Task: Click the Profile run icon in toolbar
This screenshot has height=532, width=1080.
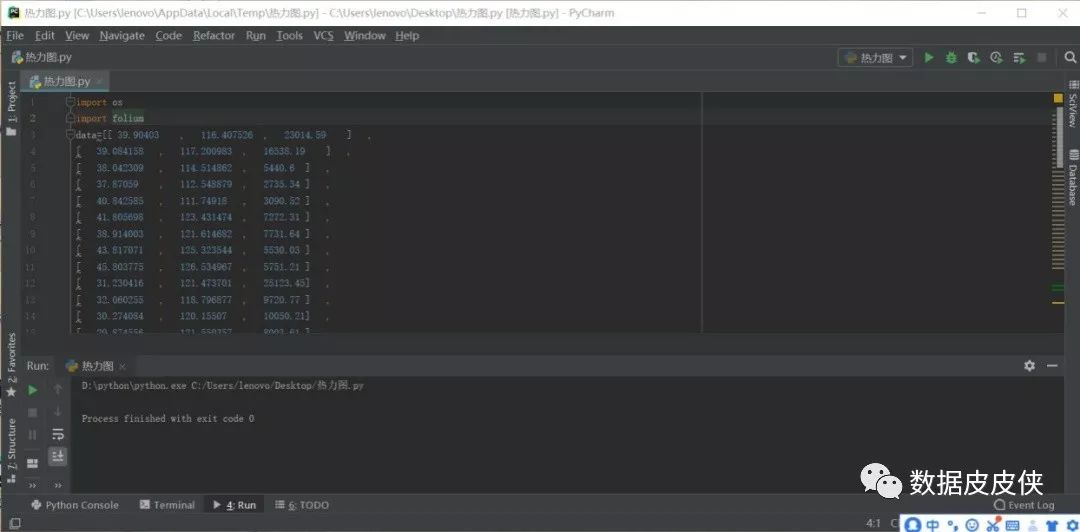Action: pyautogui.click(x=996, y=58)
